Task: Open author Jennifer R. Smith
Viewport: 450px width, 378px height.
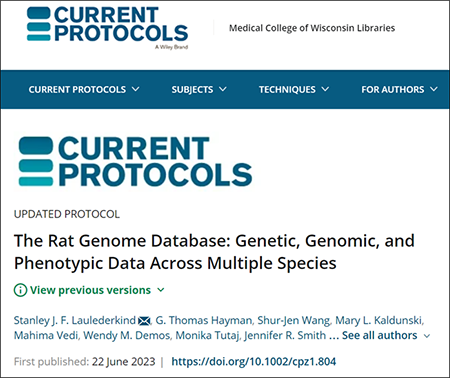Action: (285, 335)
